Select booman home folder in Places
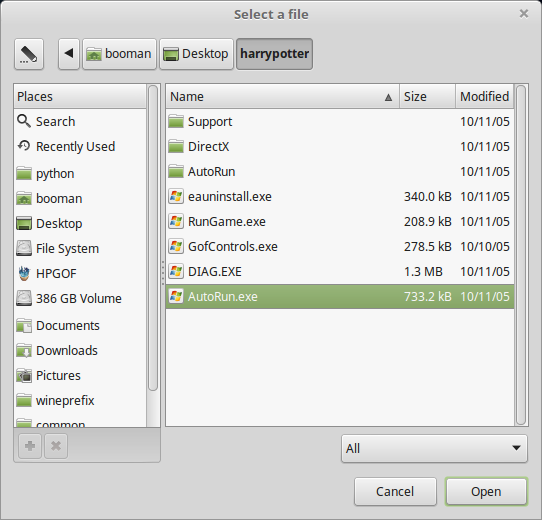The height and width of the screenshot is (520, 542). 80,199
